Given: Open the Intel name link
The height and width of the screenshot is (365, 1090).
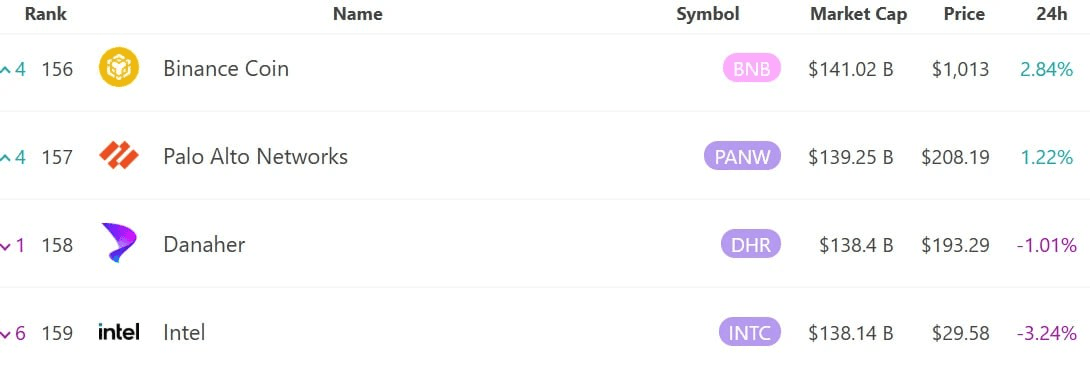Looking at the screenshot, I should [x=184, y=332].
